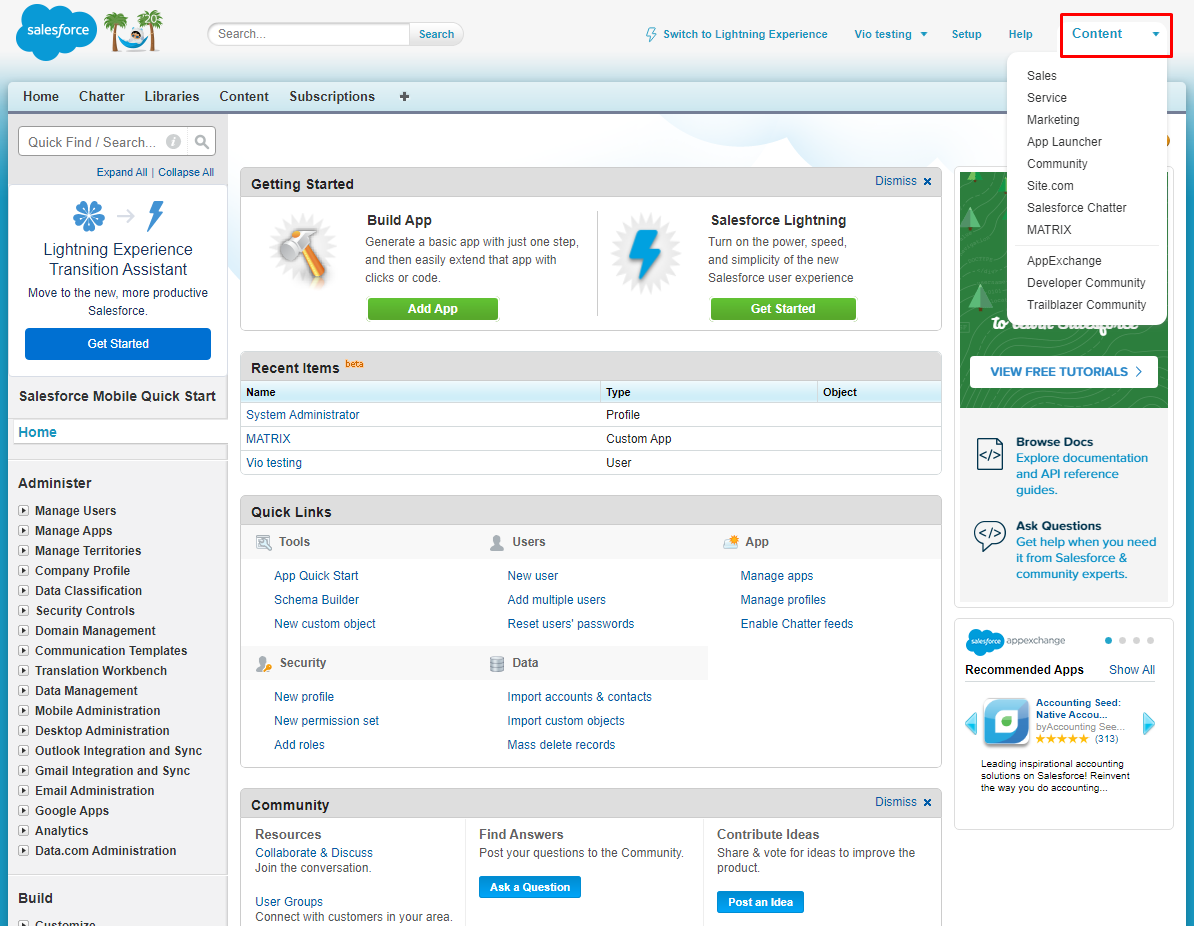Click the plus icon to add a tab
Screen dimensions: 1194x926
(404, 97)
